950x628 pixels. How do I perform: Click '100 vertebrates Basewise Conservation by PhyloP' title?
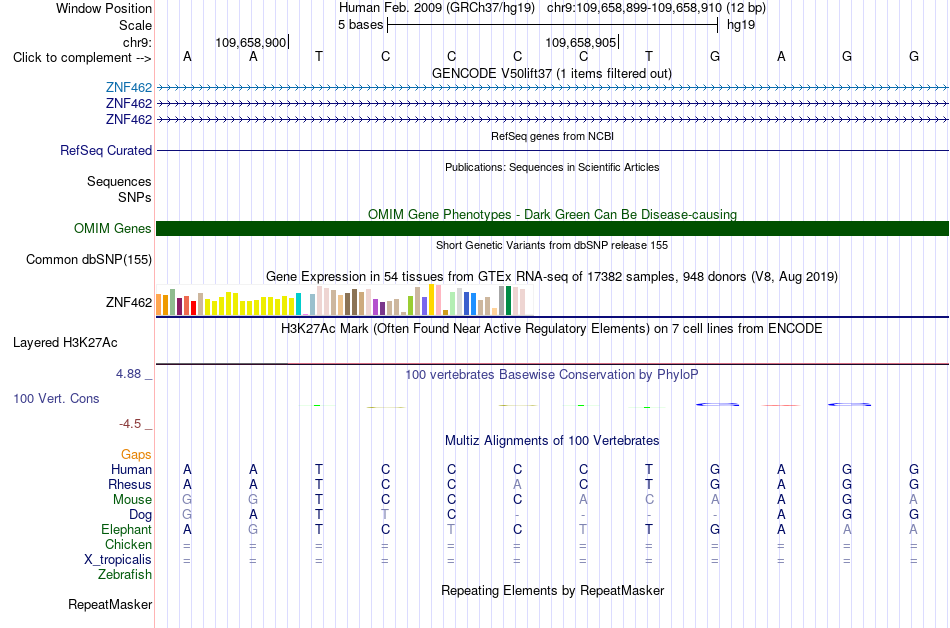(552, 375)
